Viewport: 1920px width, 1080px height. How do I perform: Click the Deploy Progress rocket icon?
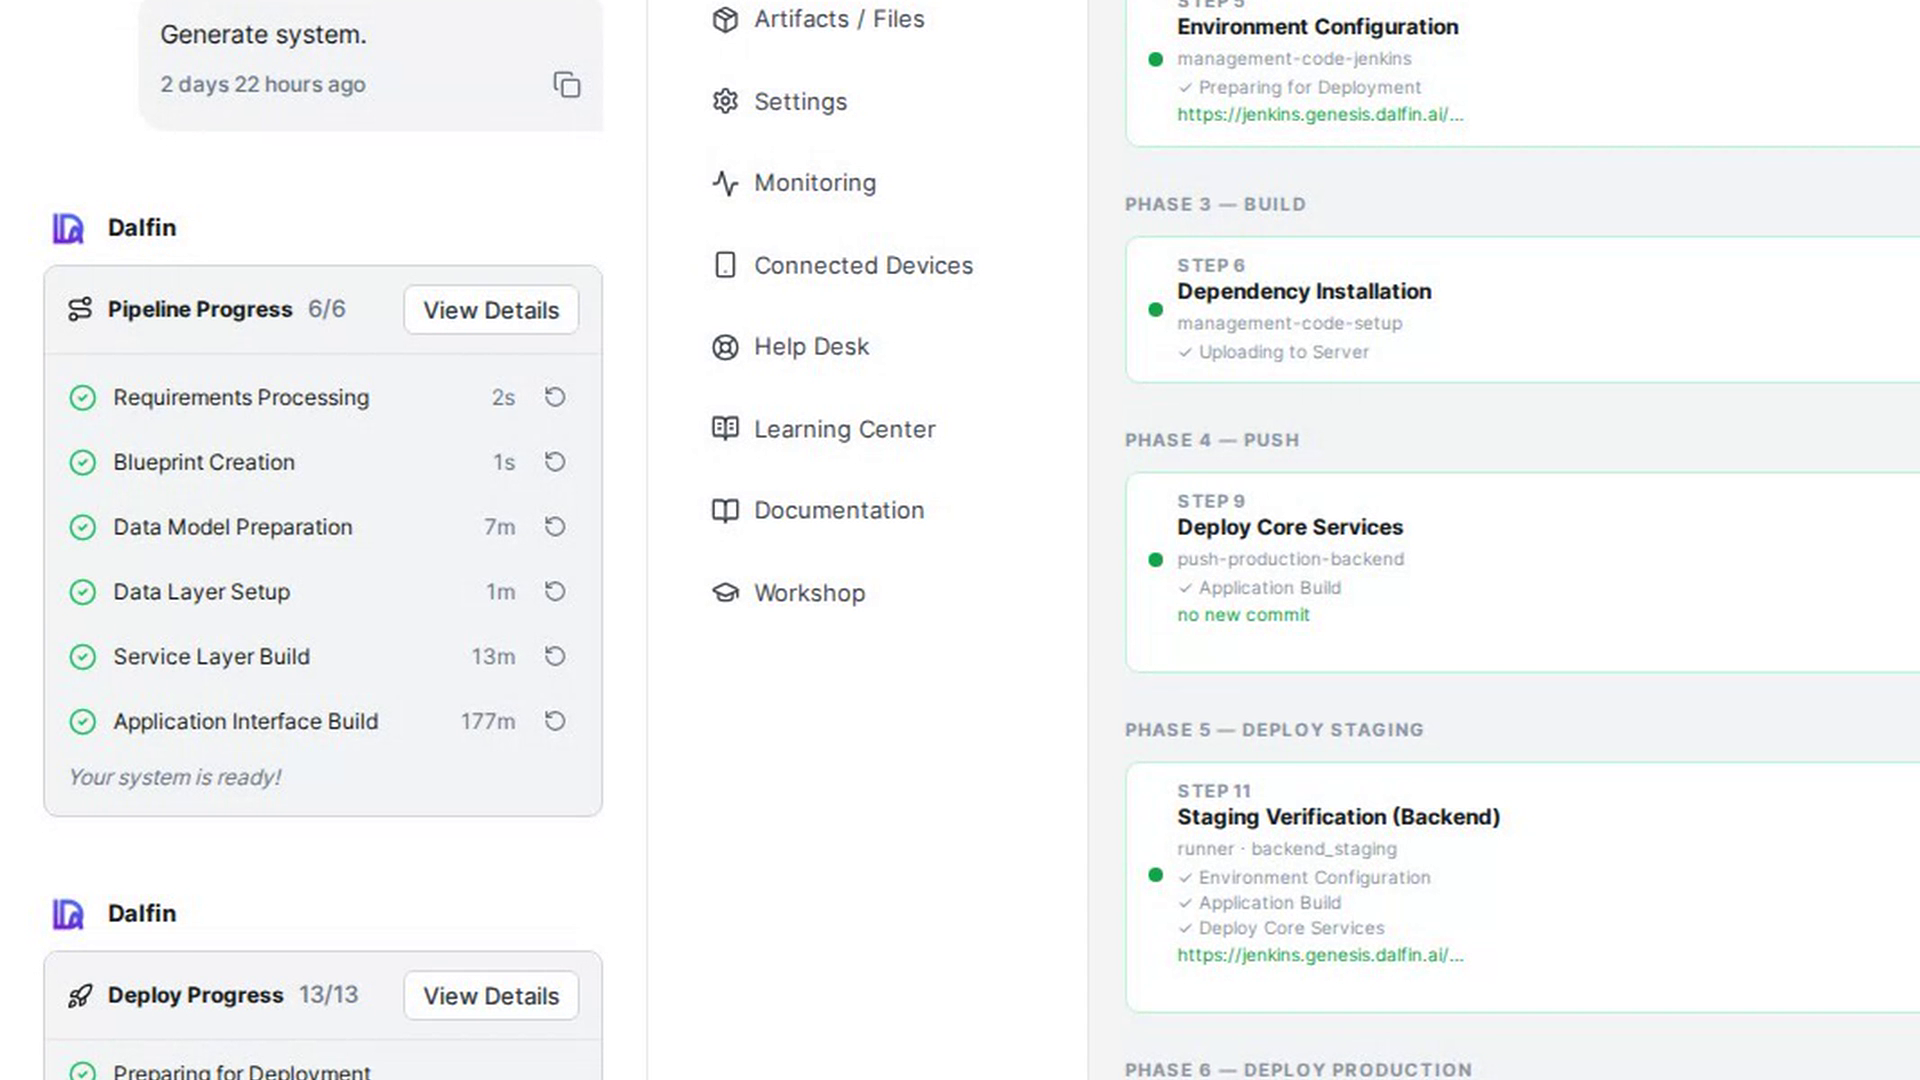click(x=80, y=995)
